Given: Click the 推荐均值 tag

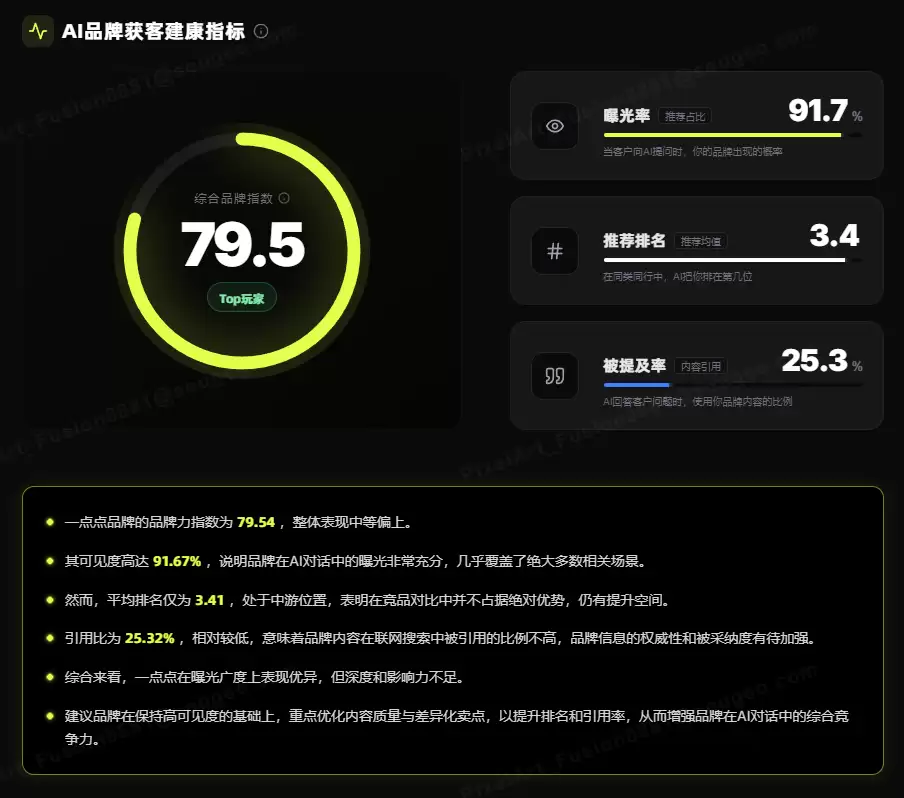Looking at the screenshot, I should (x=700, y=241).
